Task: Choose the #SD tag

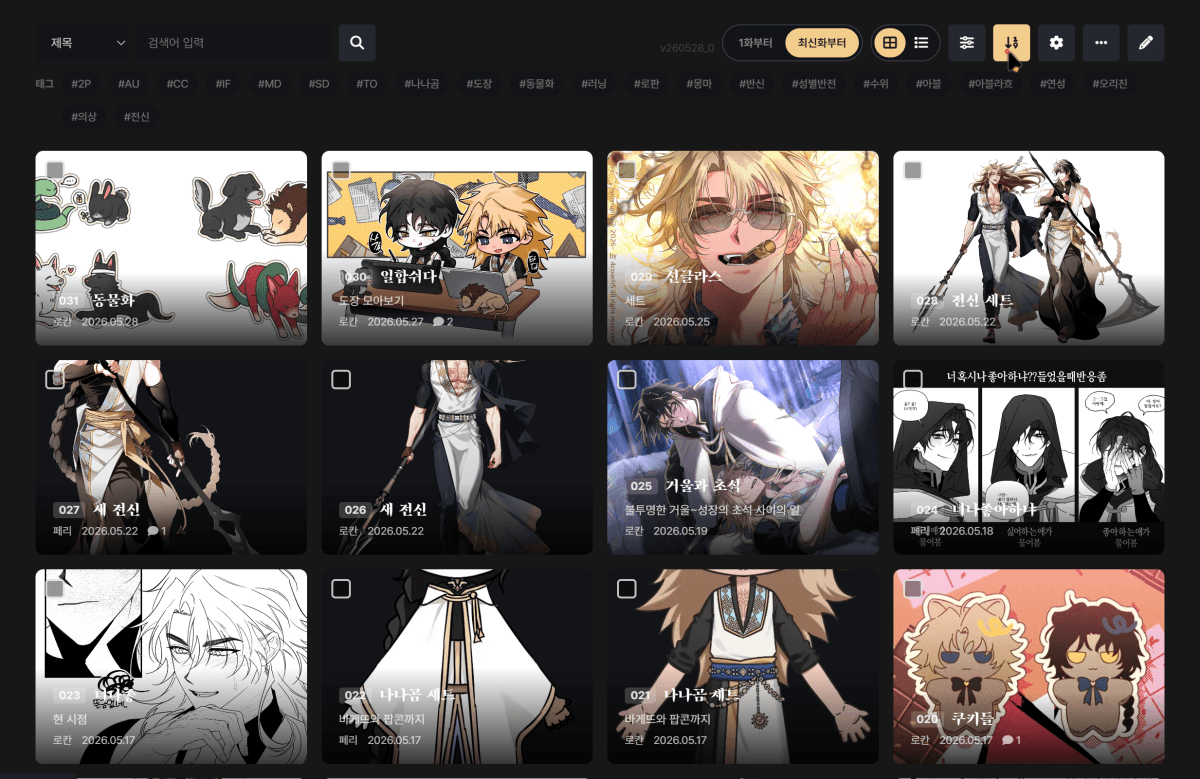Action: [319, 84]
